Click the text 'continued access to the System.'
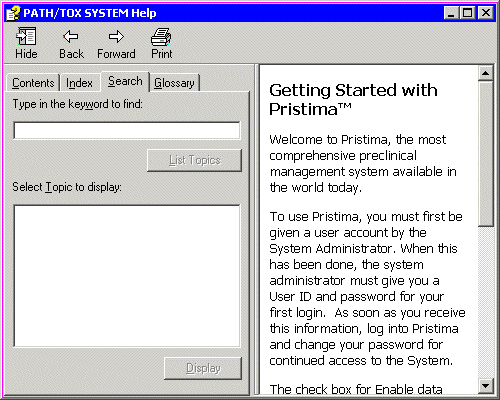Screen dimensions: 500x400 coord(361,361)
